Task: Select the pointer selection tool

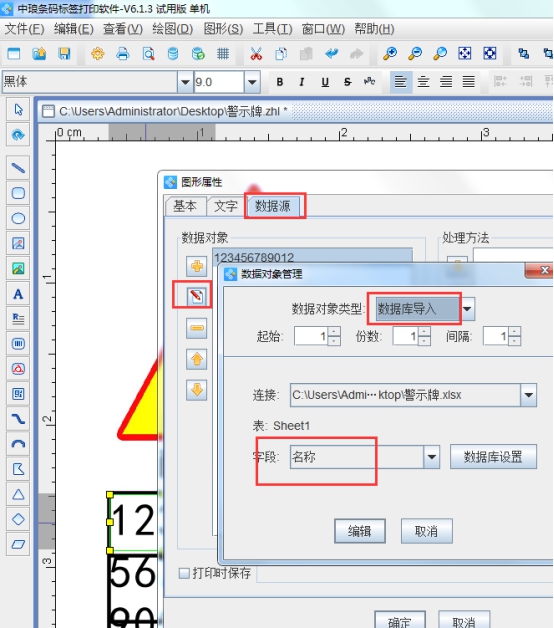Action: click(x=18, y=109)
